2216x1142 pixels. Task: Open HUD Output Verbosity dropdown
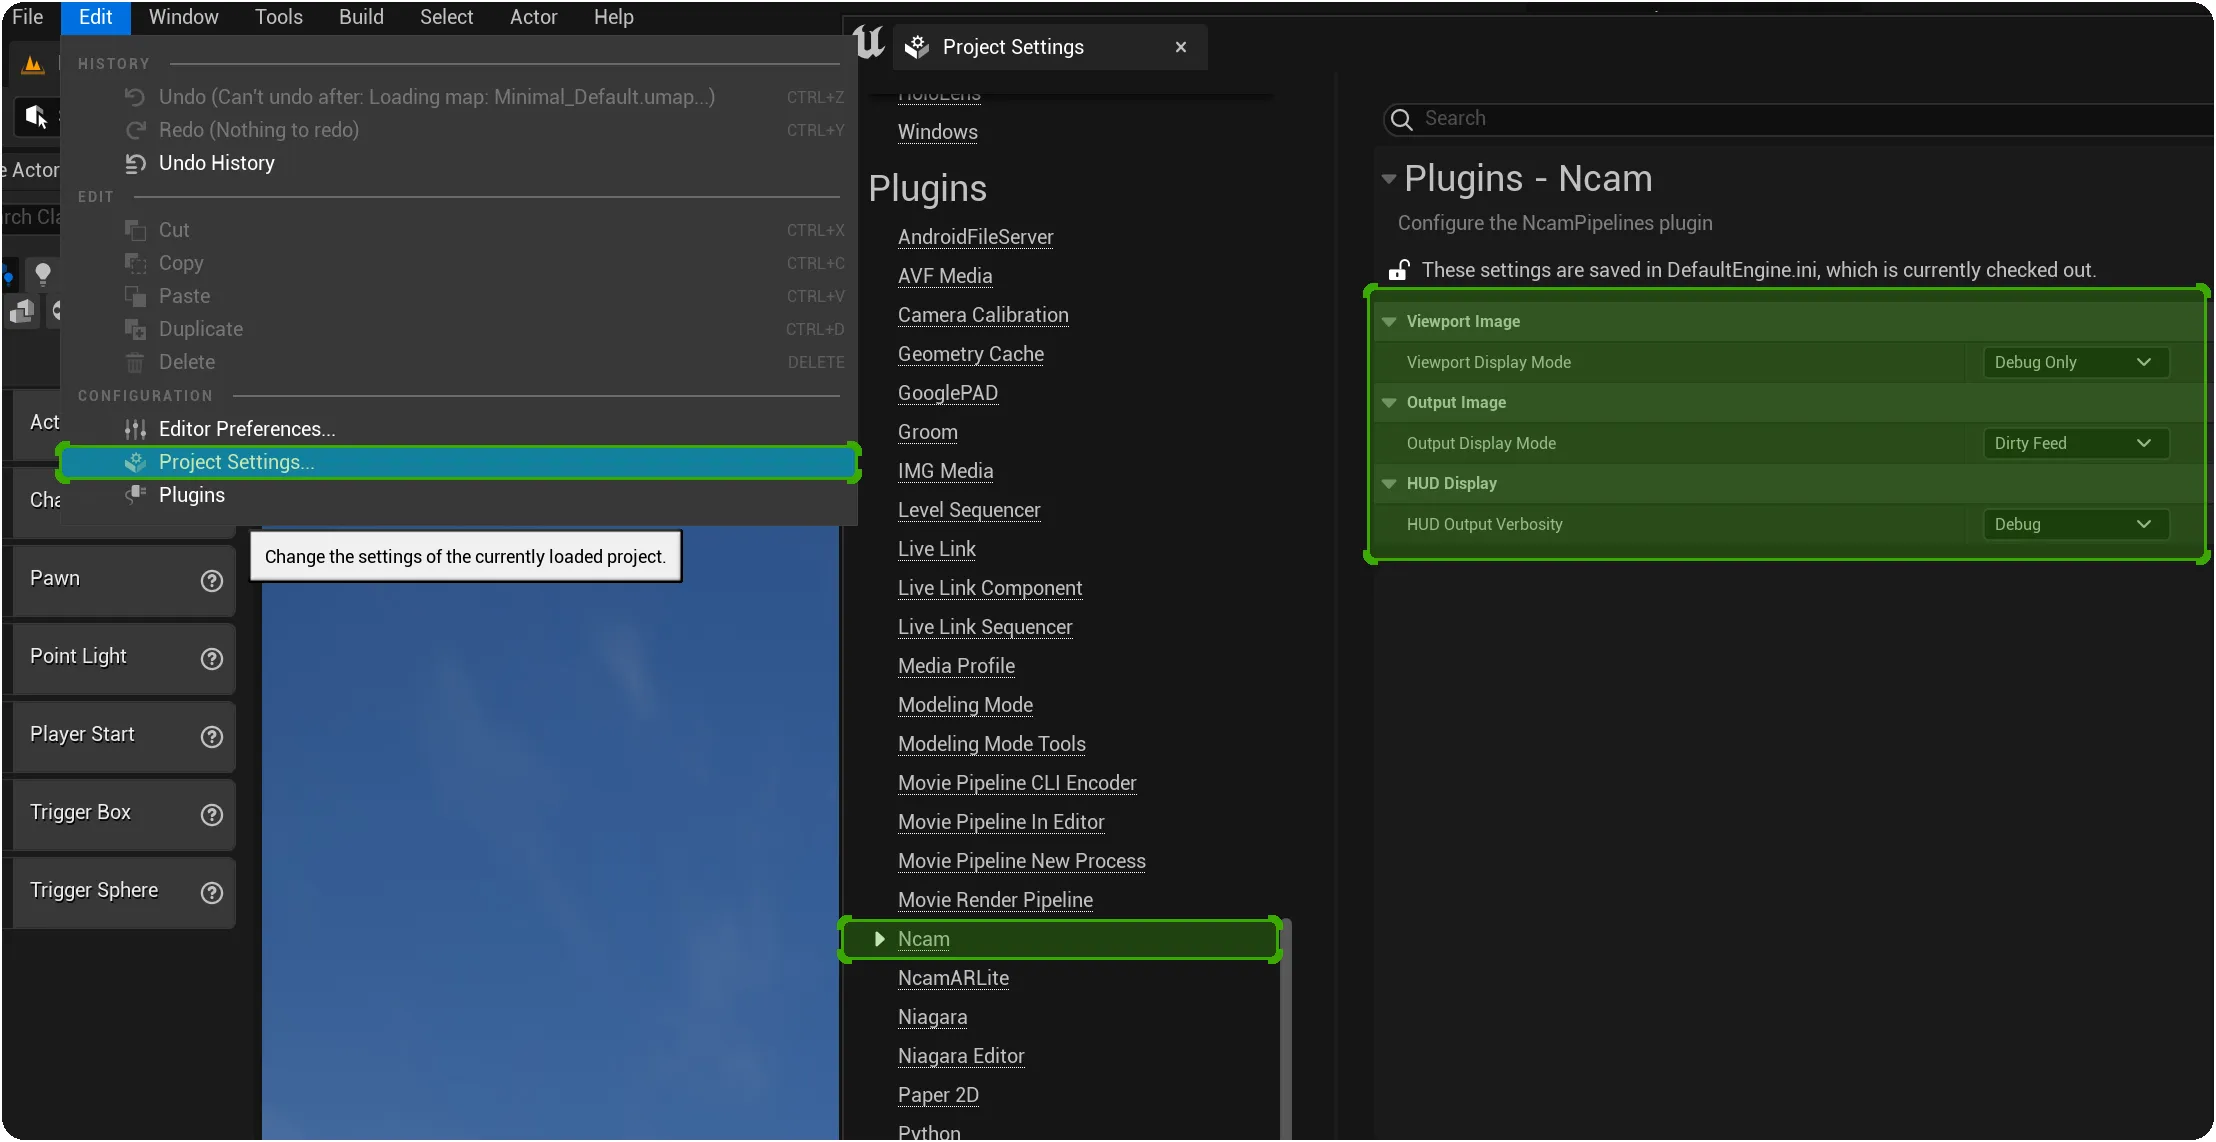pyautogui.click(x=2076, y=524)
